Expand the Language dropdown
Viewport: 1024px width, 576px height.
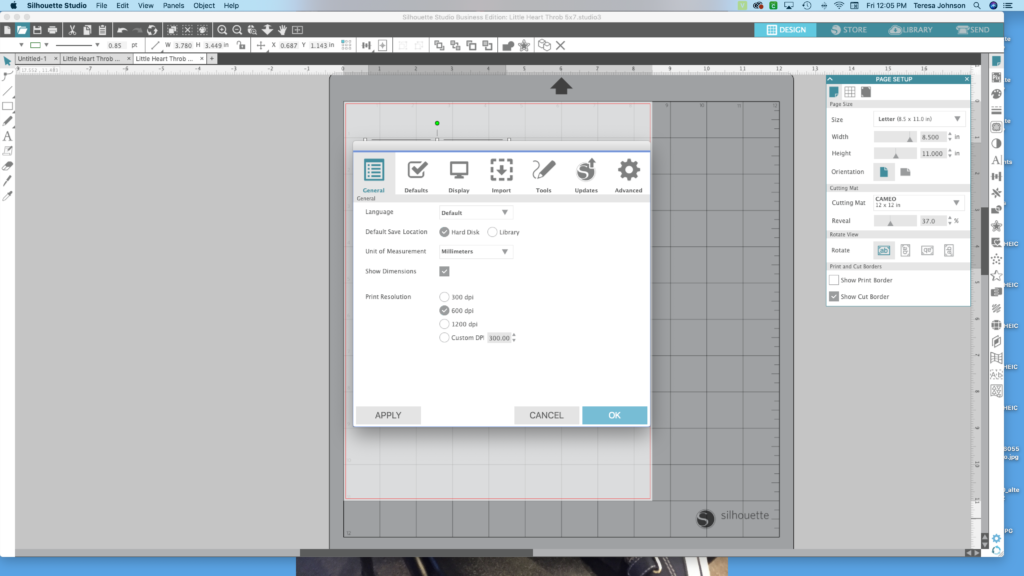tap(476, 212)
